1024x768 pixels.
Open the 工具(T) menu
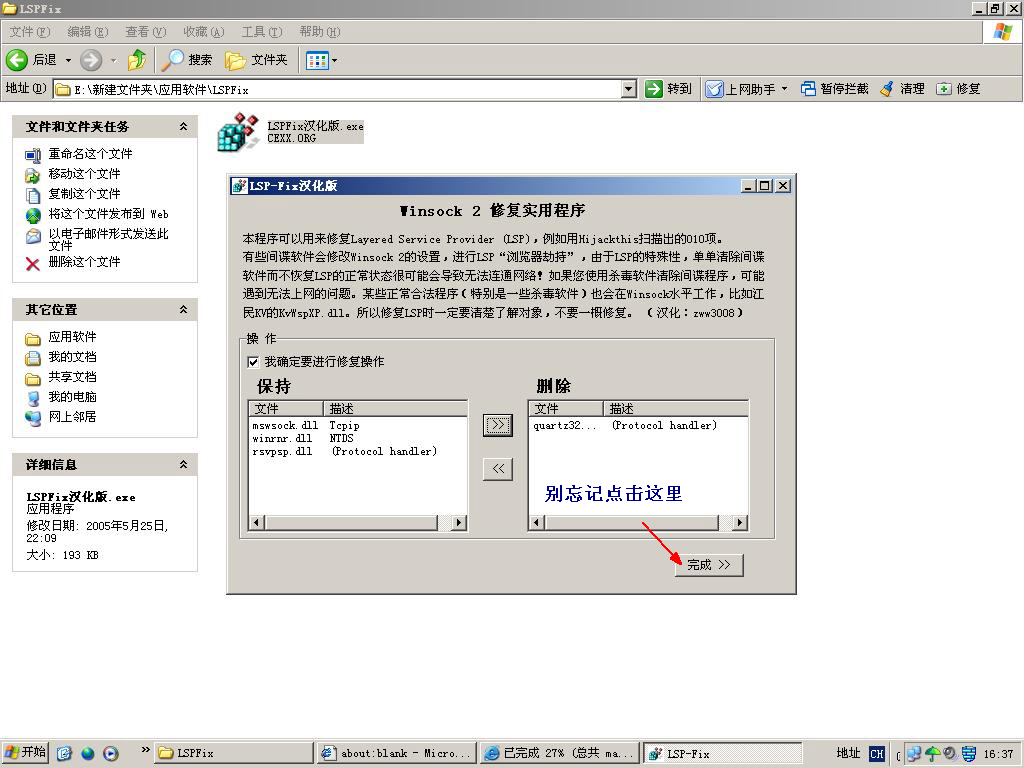tap(262, 31)
